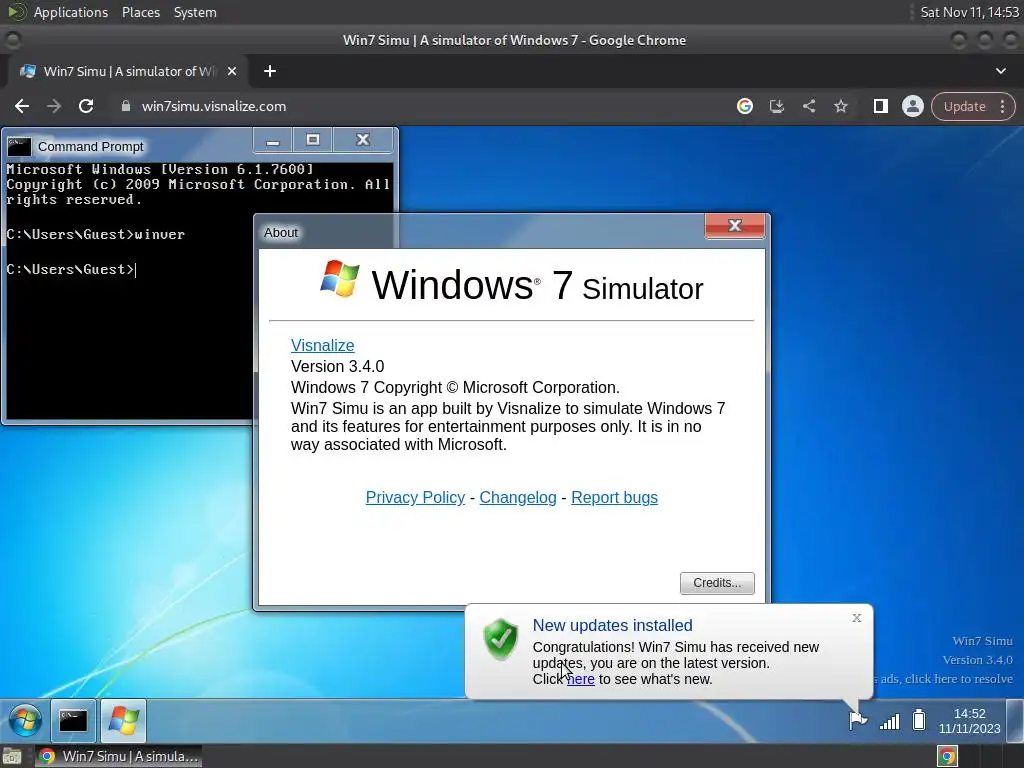
Task: Minimize the Command Prompt window
Action: coord(273,140)
